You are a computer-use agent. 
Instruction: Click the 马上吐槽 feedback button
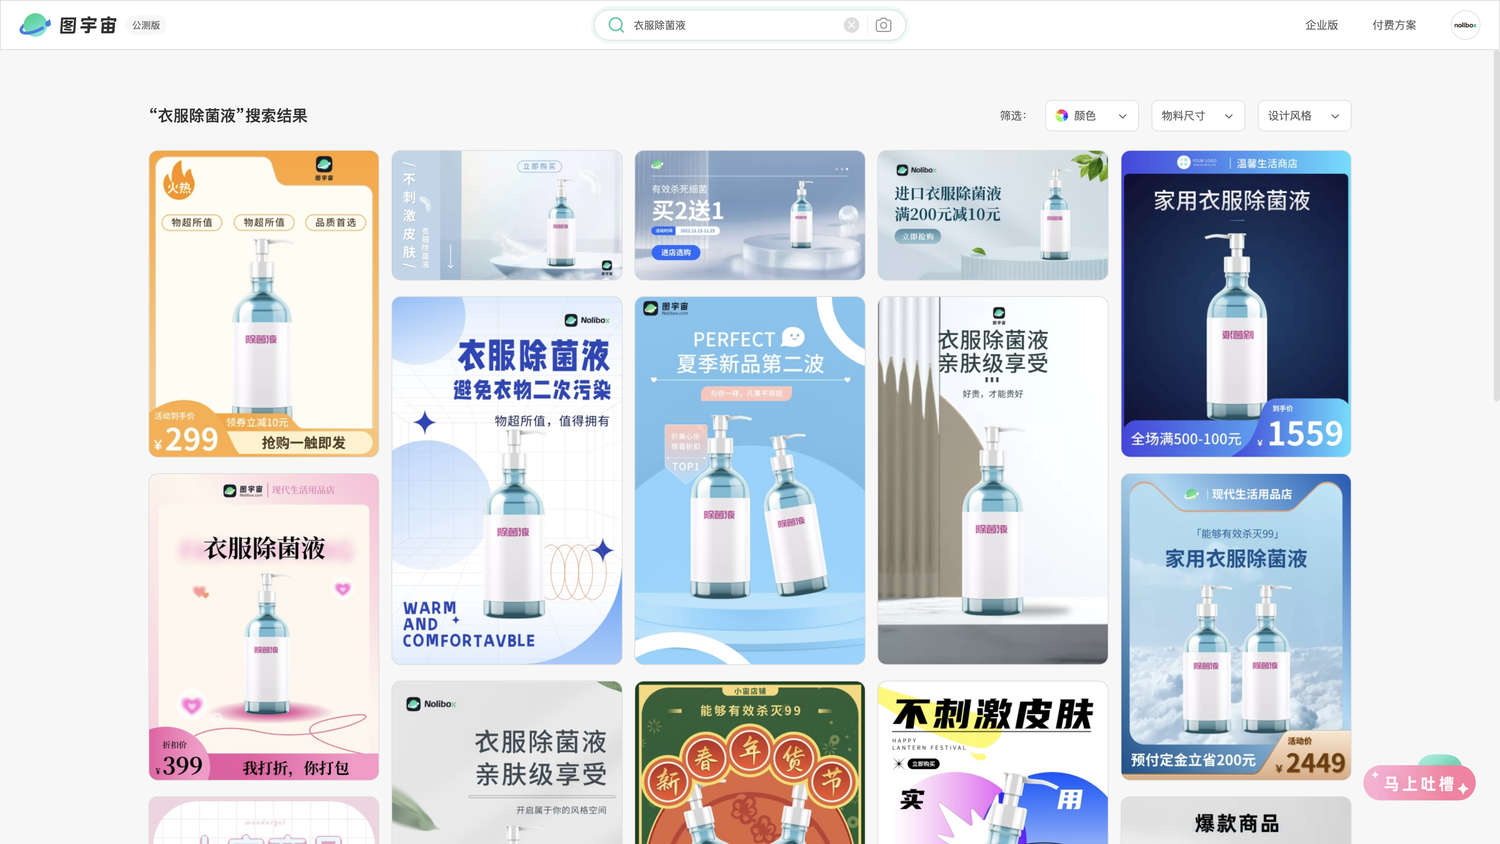[x=1419, y=783]
